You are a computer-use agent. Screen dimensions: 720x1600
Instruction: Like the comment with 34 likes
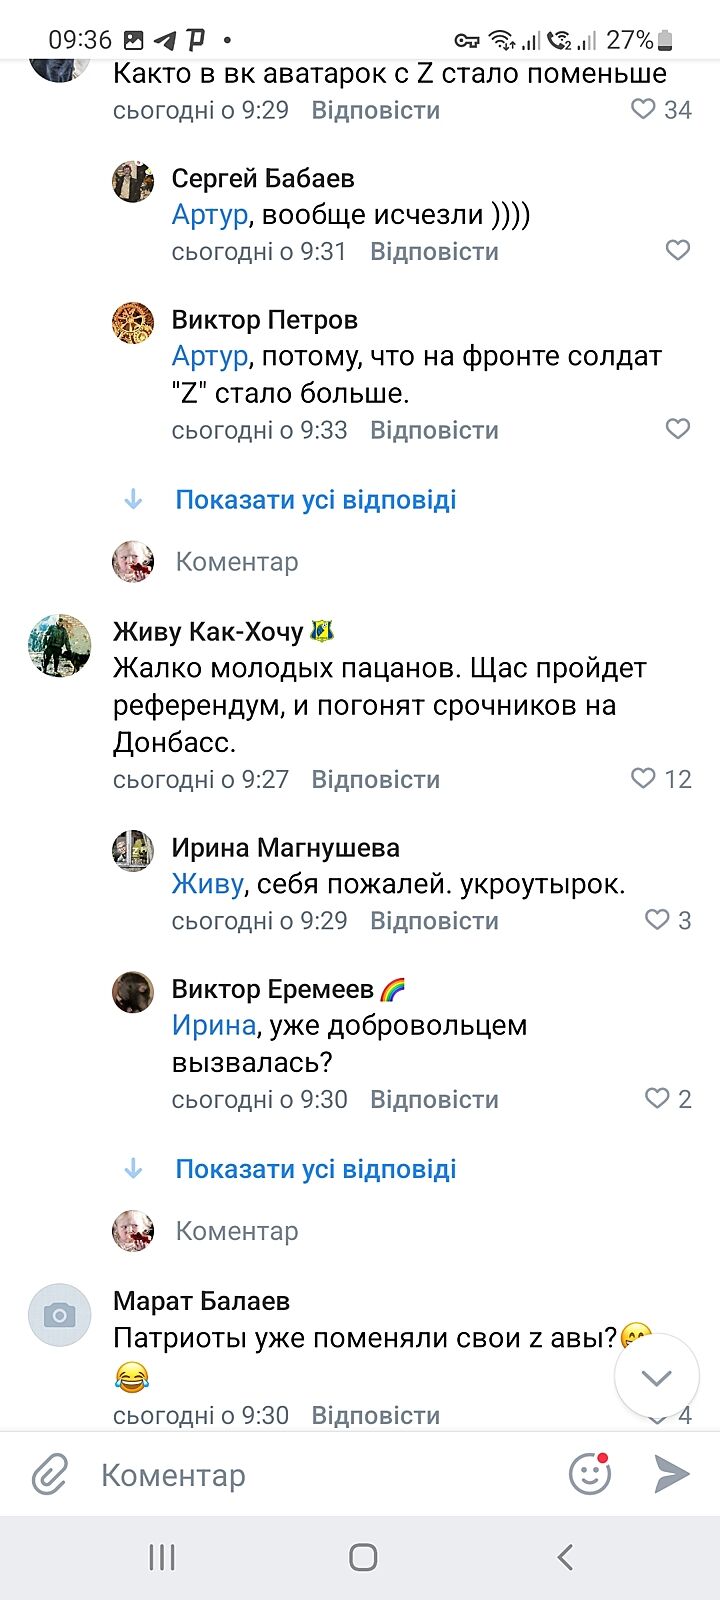[644, 109]
